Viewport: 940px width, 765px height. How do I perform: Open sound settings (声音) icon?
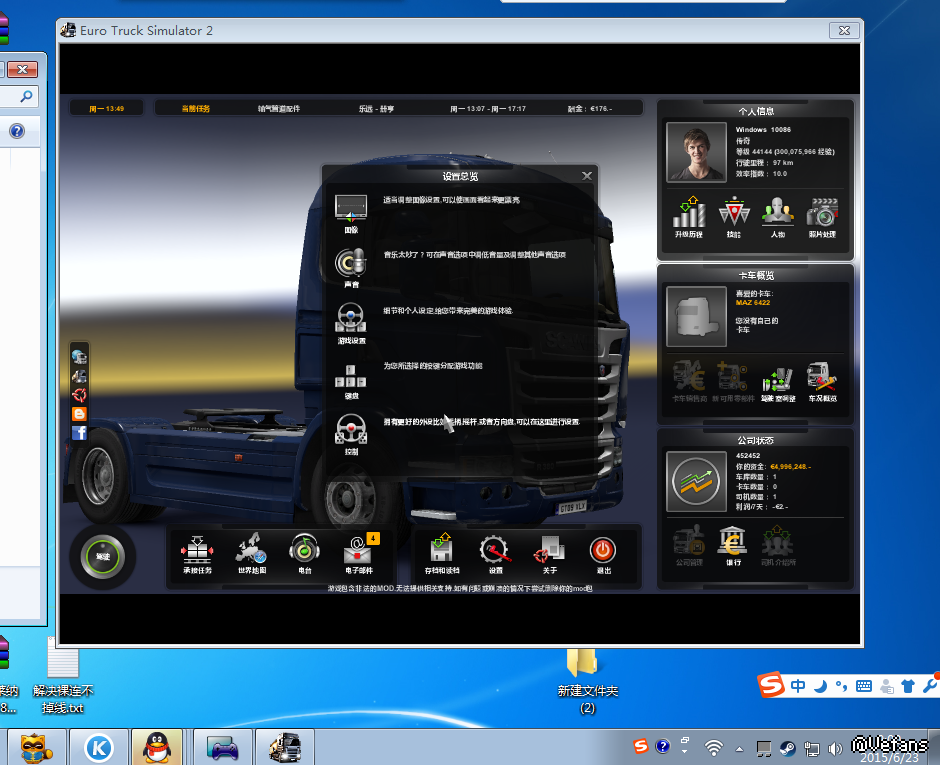[351, 263]
